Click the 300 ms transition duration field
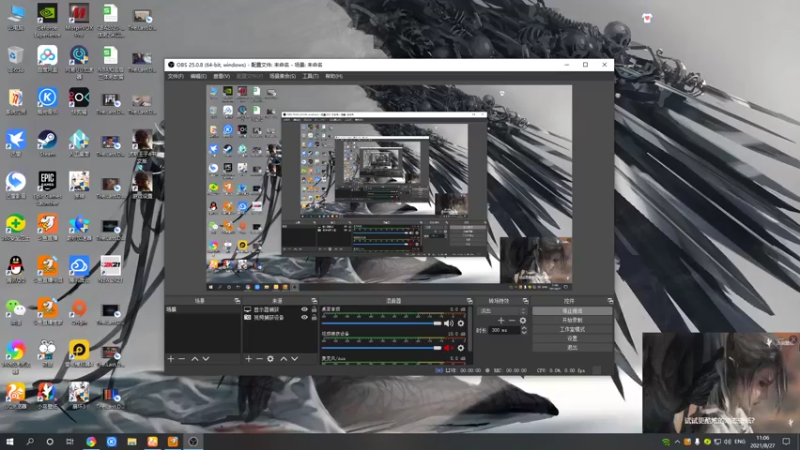800x450 pixels. tap(505, 330)
